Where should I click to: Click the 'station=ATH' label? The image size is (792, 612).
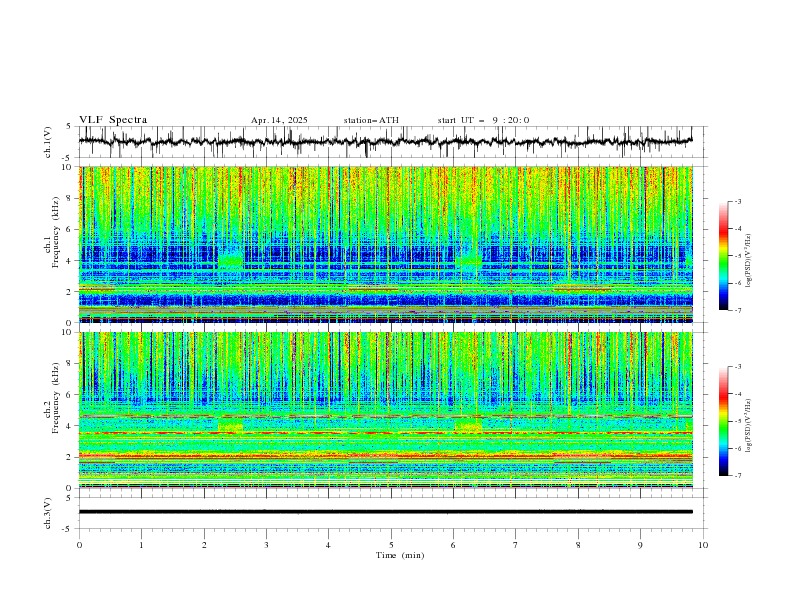click(371, 120)
